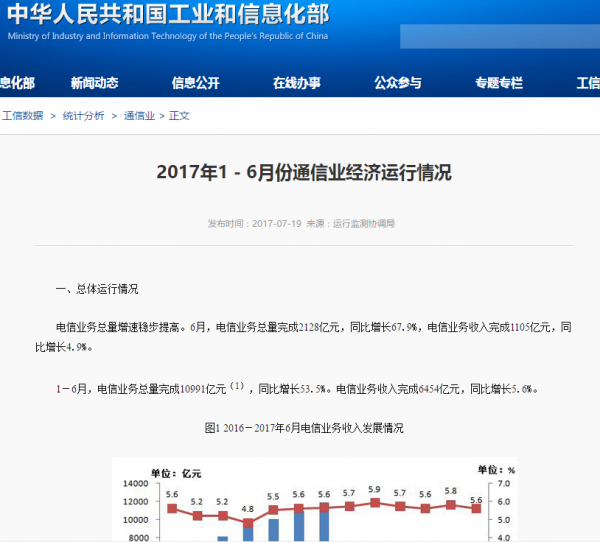Click the English ministry name subtitle
This screenshot has width=600, height=542.
click(168, 36)
